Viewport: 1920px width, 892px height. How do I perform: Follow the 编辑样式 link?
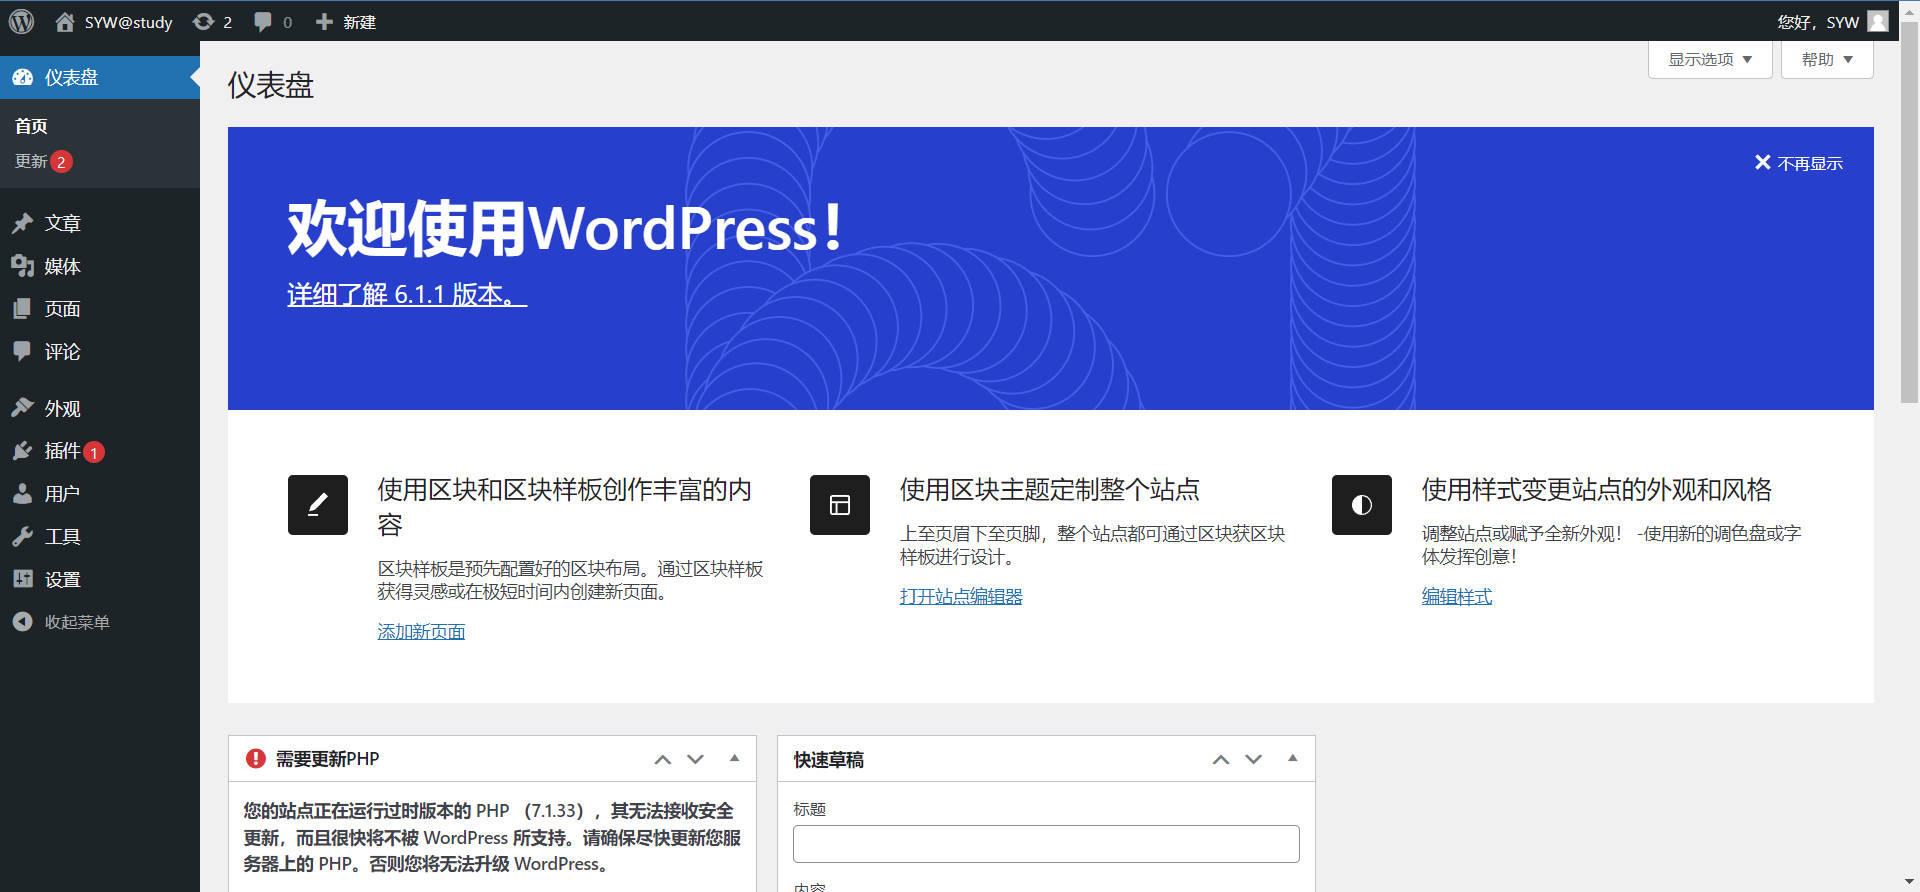[x=1457, y=597]
